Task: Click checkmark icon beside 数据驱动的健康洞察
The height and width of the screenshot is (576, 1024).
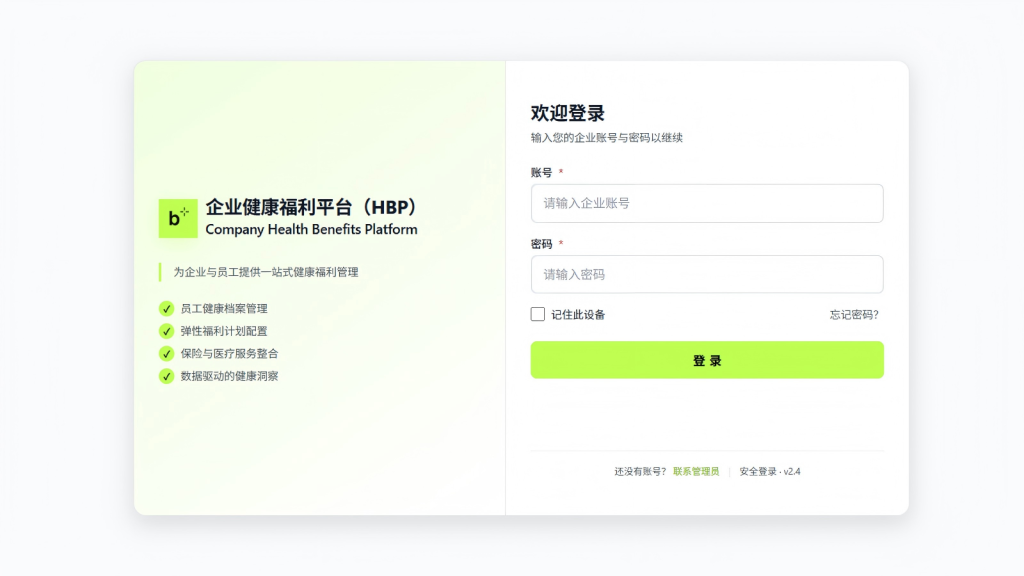Action: 167,376
